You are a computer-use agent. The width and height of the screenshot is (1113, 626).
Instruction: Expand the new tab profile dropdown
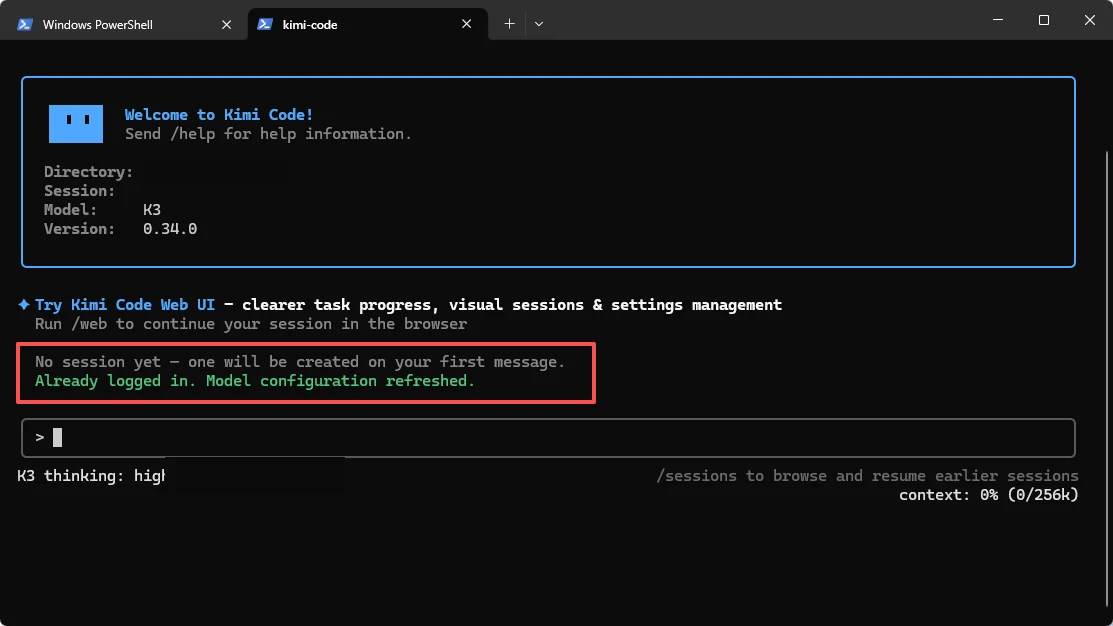tap(539, 24)
